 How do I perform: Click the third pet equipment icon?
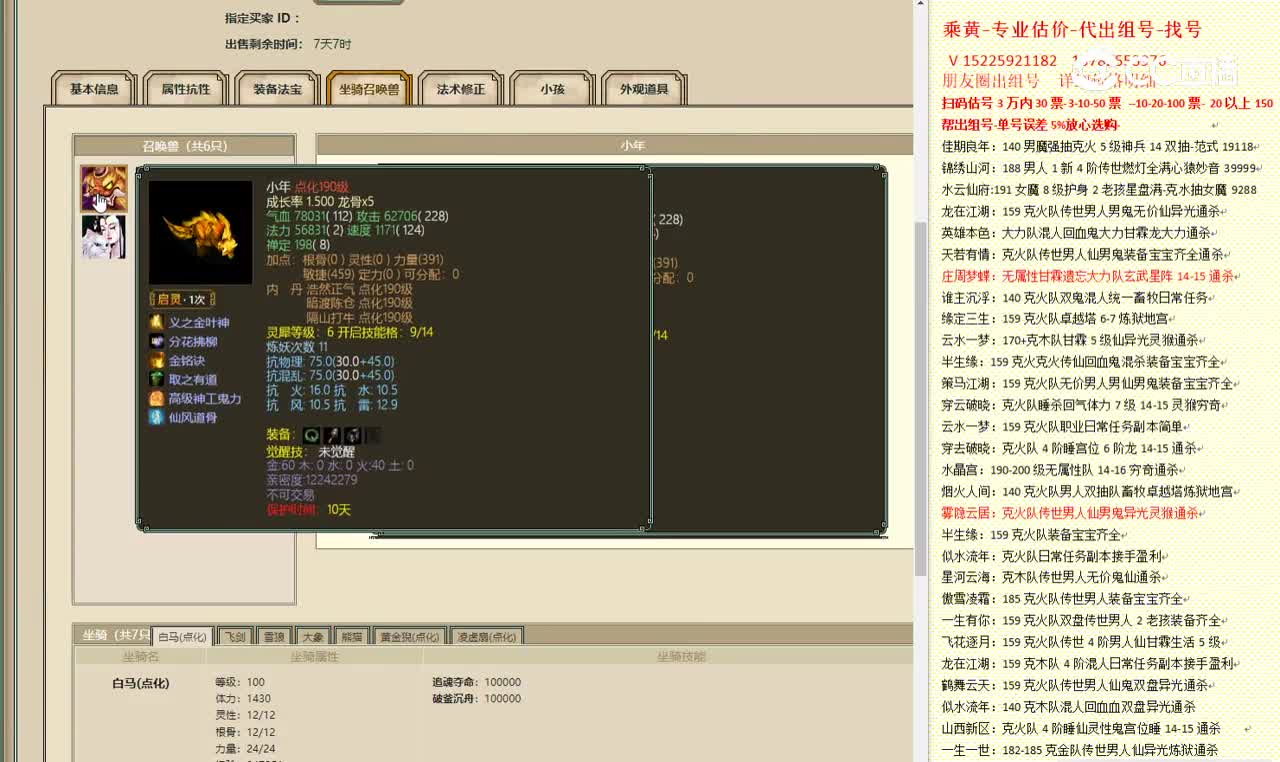coord(352,435)
